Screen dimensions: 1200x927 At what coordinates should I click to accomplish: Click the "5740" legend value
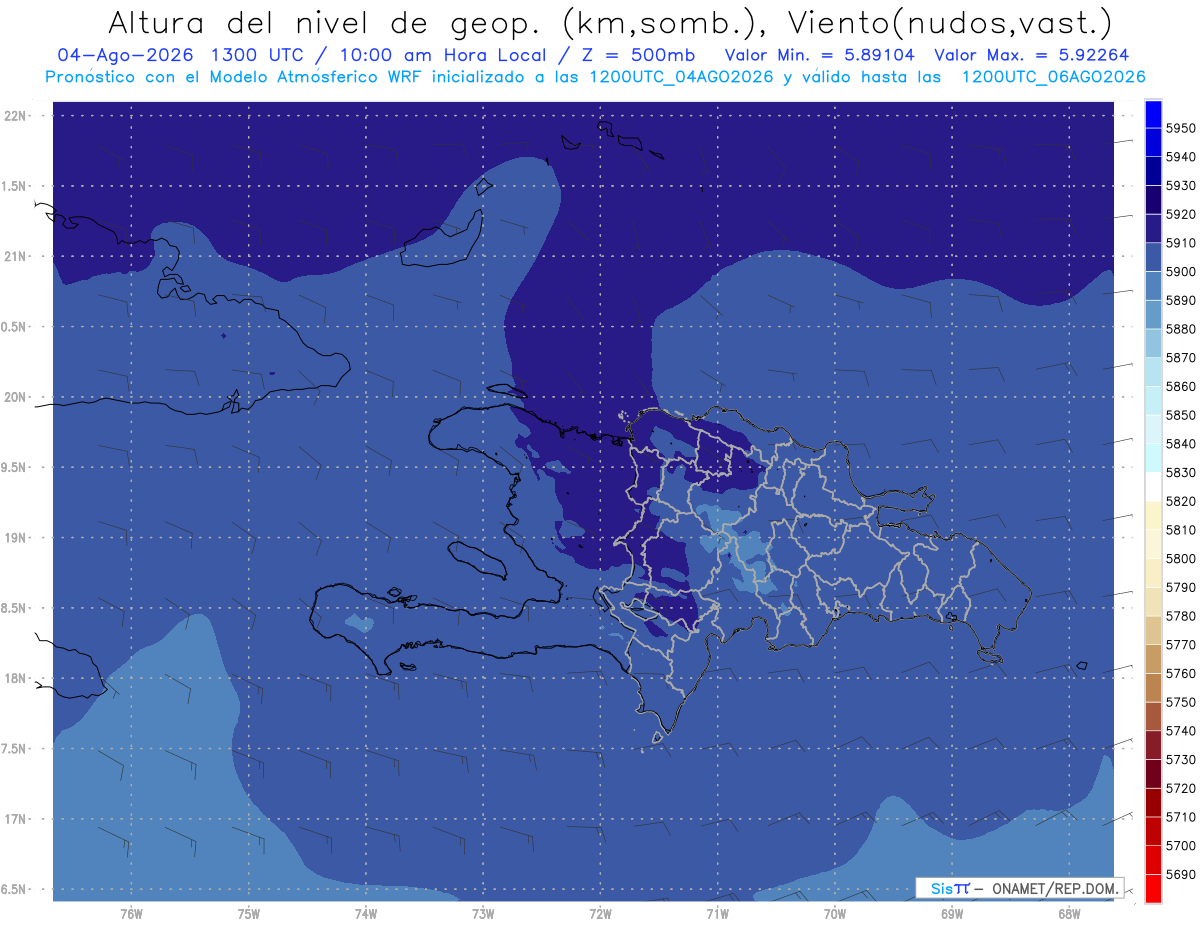tap(1181, 730)
